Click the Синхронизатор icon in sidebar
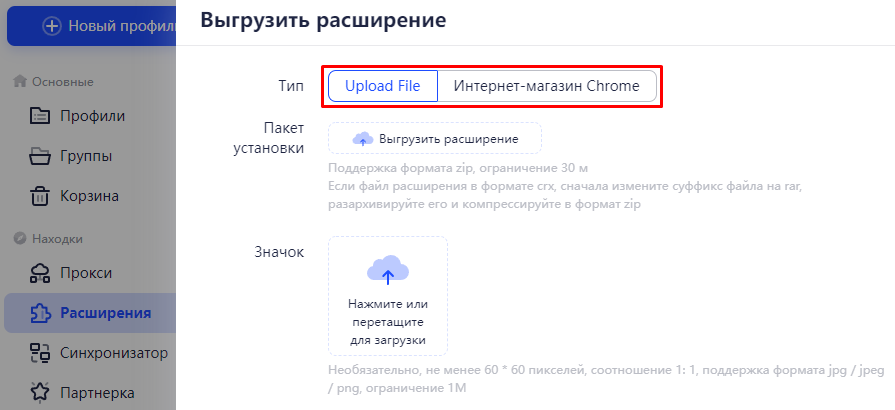Screen dimensions: 895x410 (x=39, y=353)
